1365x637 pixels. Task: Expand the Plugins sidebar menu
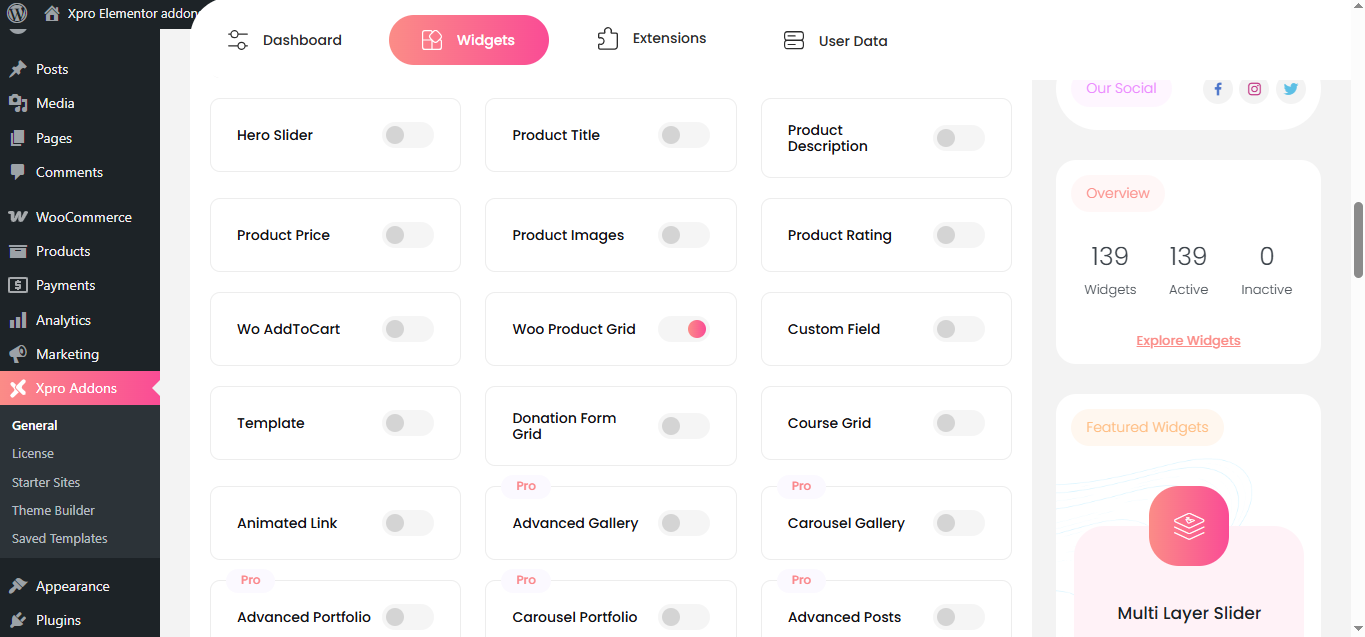pos(58,620)
